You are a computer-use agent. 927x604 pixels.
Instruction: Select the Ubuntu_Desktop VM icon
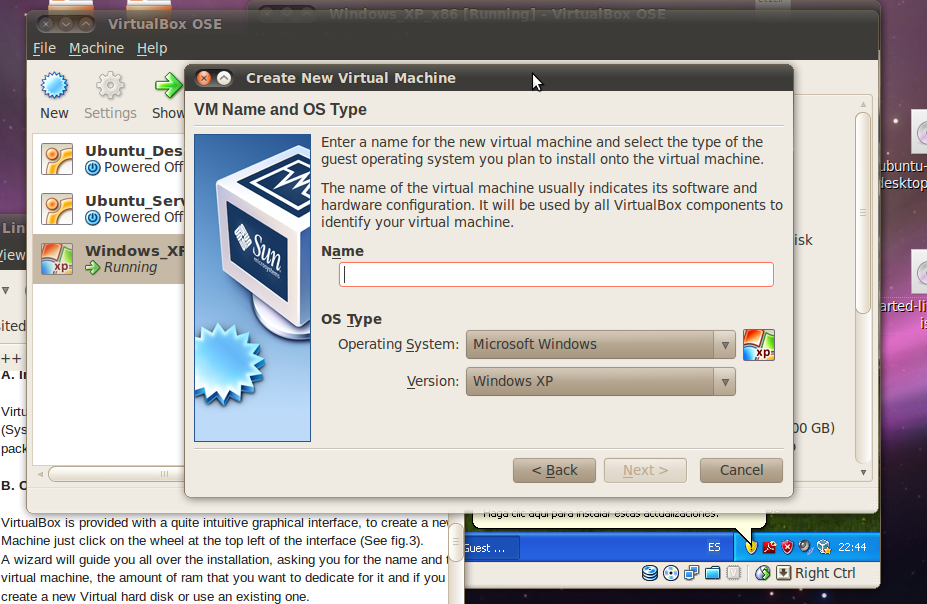tap(57, 159)
